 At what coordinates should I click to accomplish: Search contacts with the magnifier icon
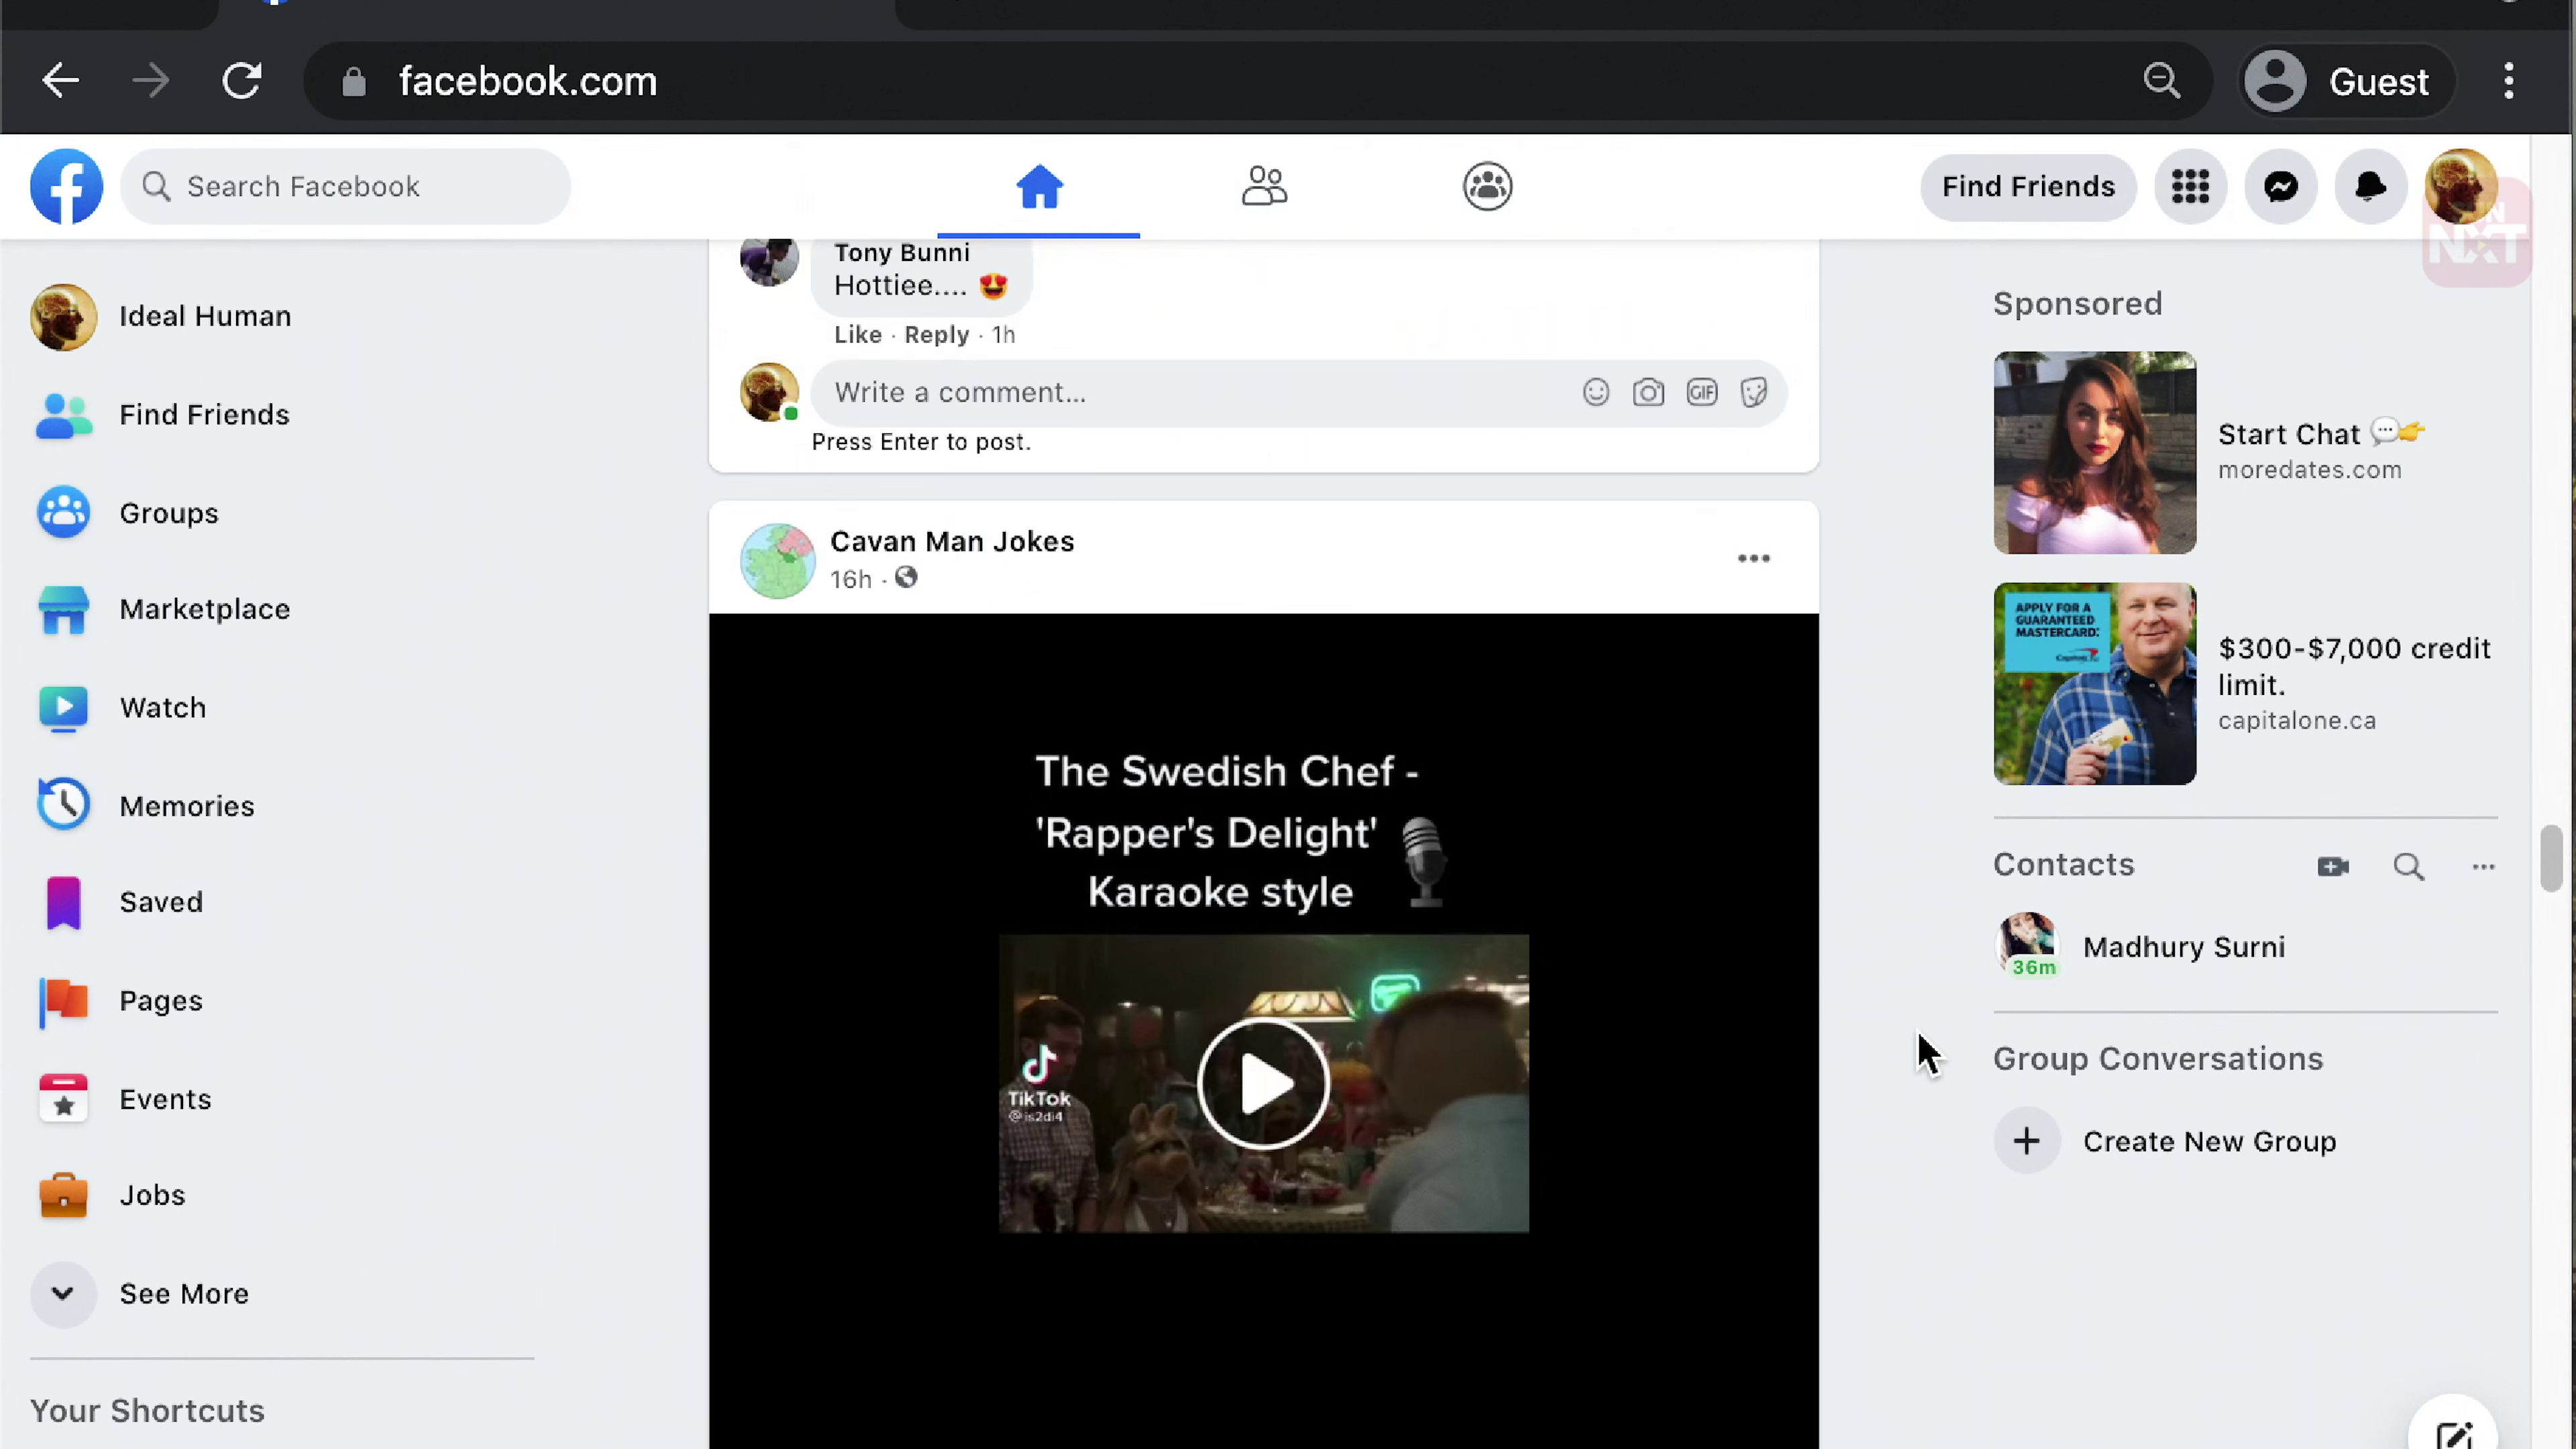(x=2408, y=866)
